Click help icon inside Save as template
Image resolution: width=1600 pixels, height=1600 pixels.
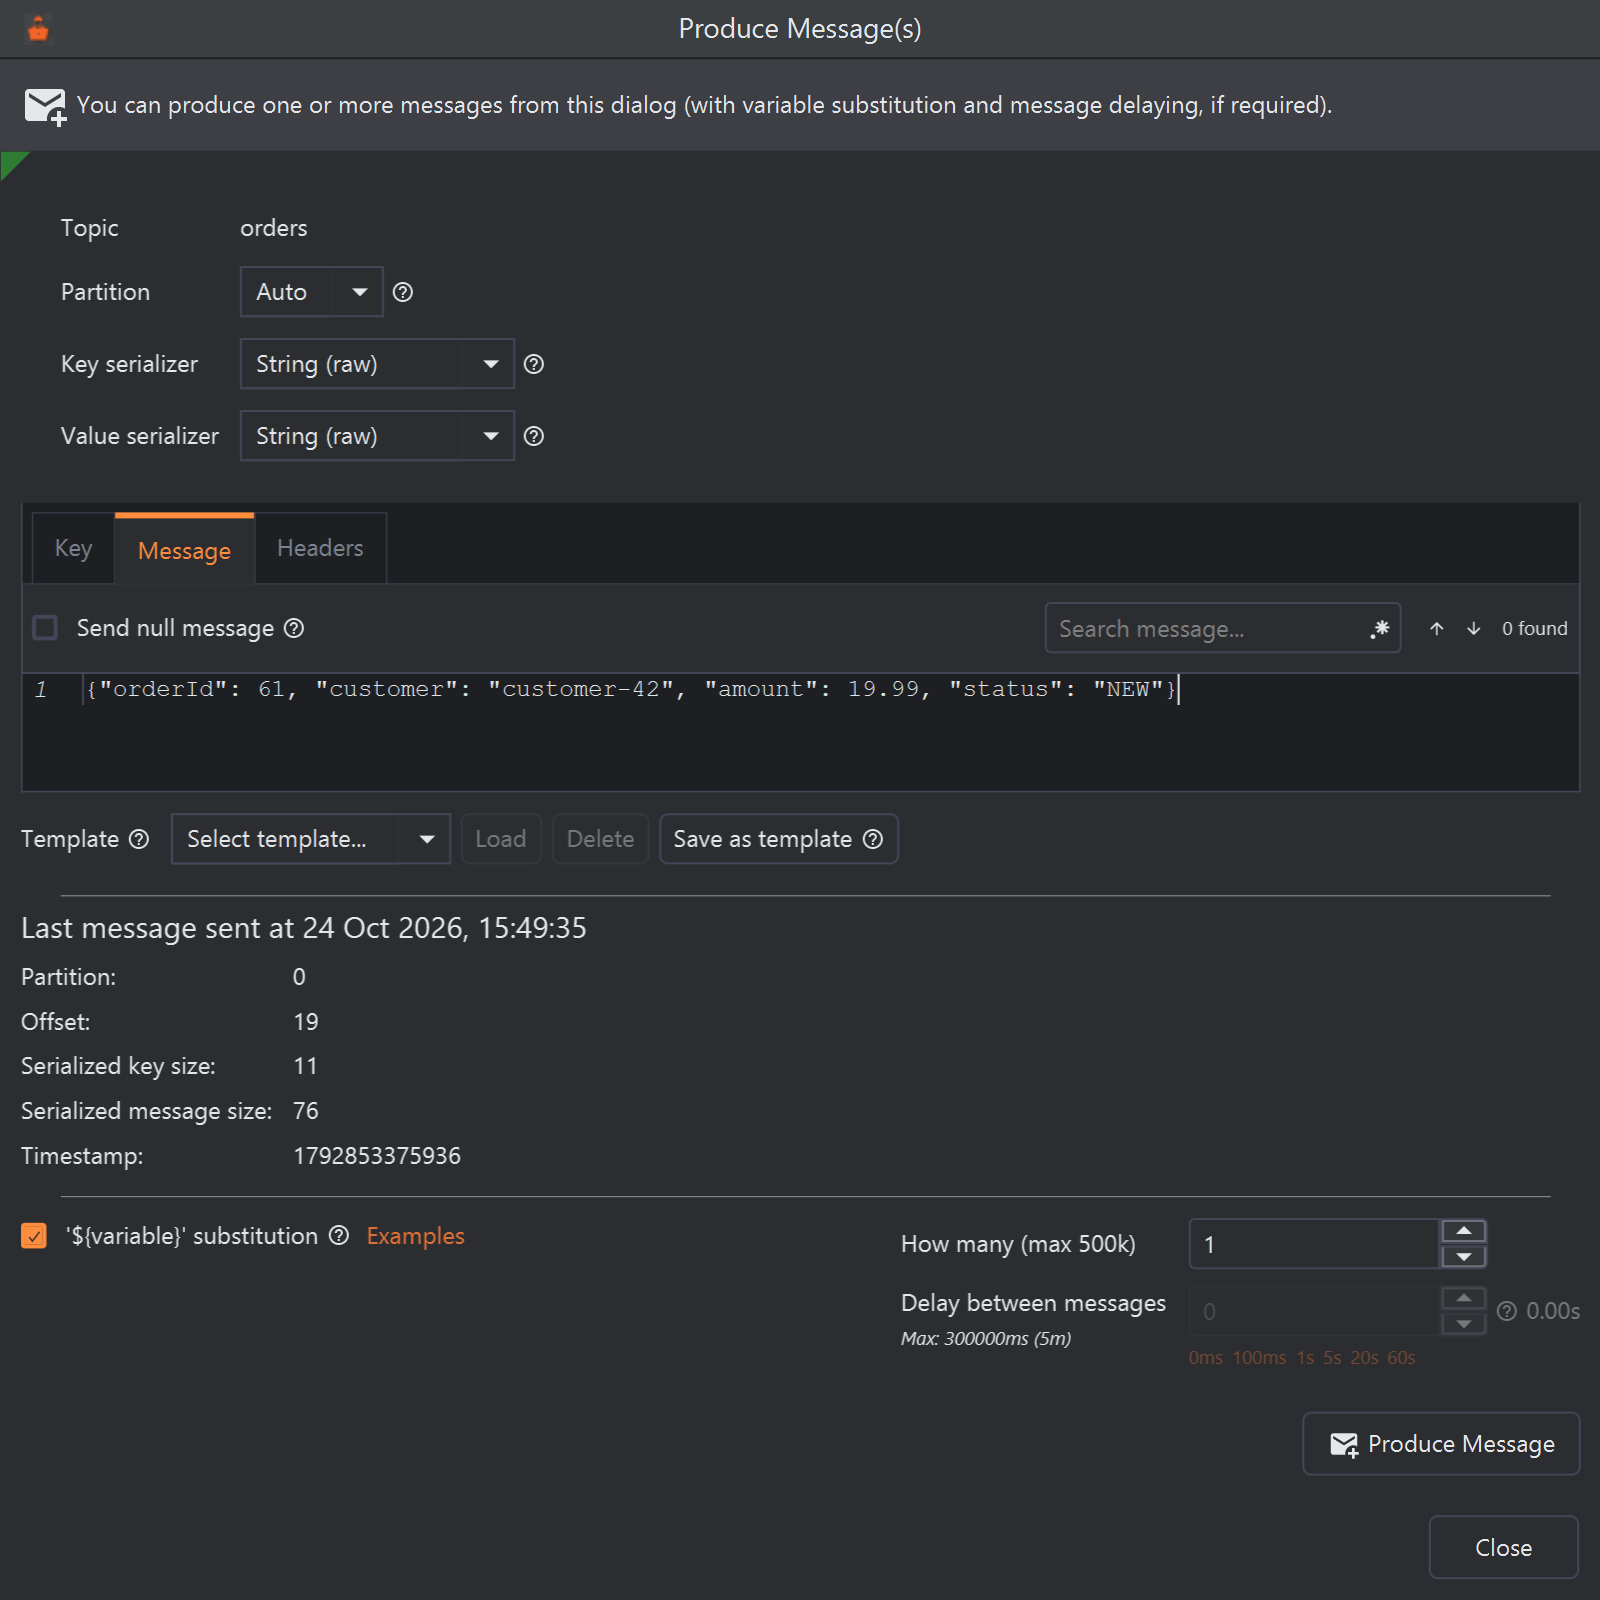(x=873, y=839)
